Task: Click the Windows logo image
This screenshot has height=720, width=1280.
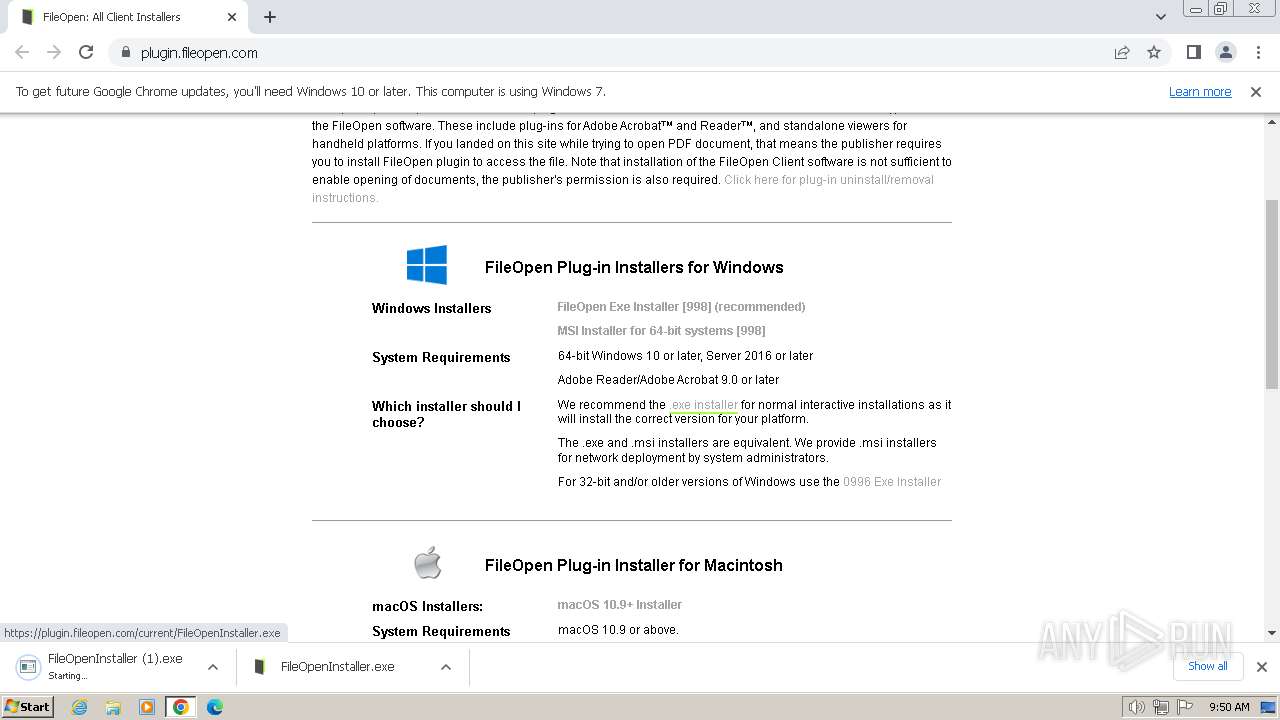Action: pos(427,265)
